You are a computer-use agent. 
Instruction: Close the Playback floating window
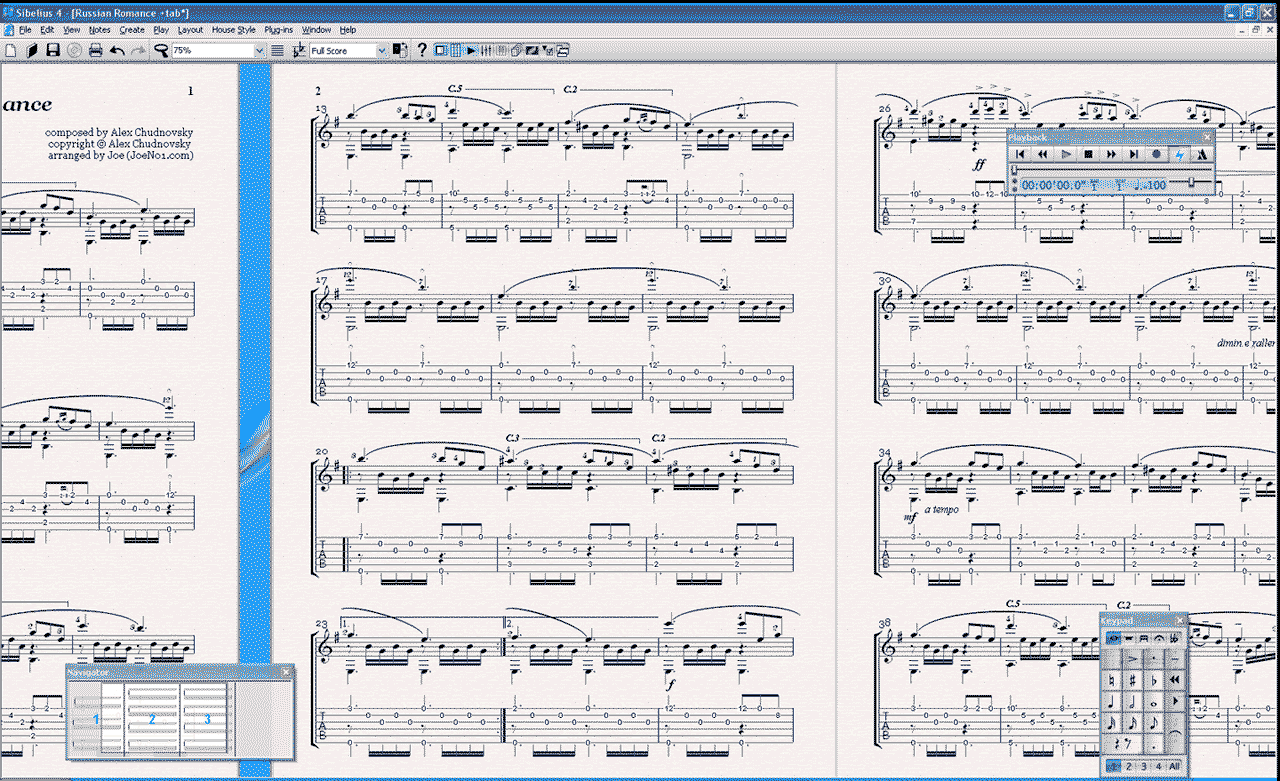click(1208, 137)
